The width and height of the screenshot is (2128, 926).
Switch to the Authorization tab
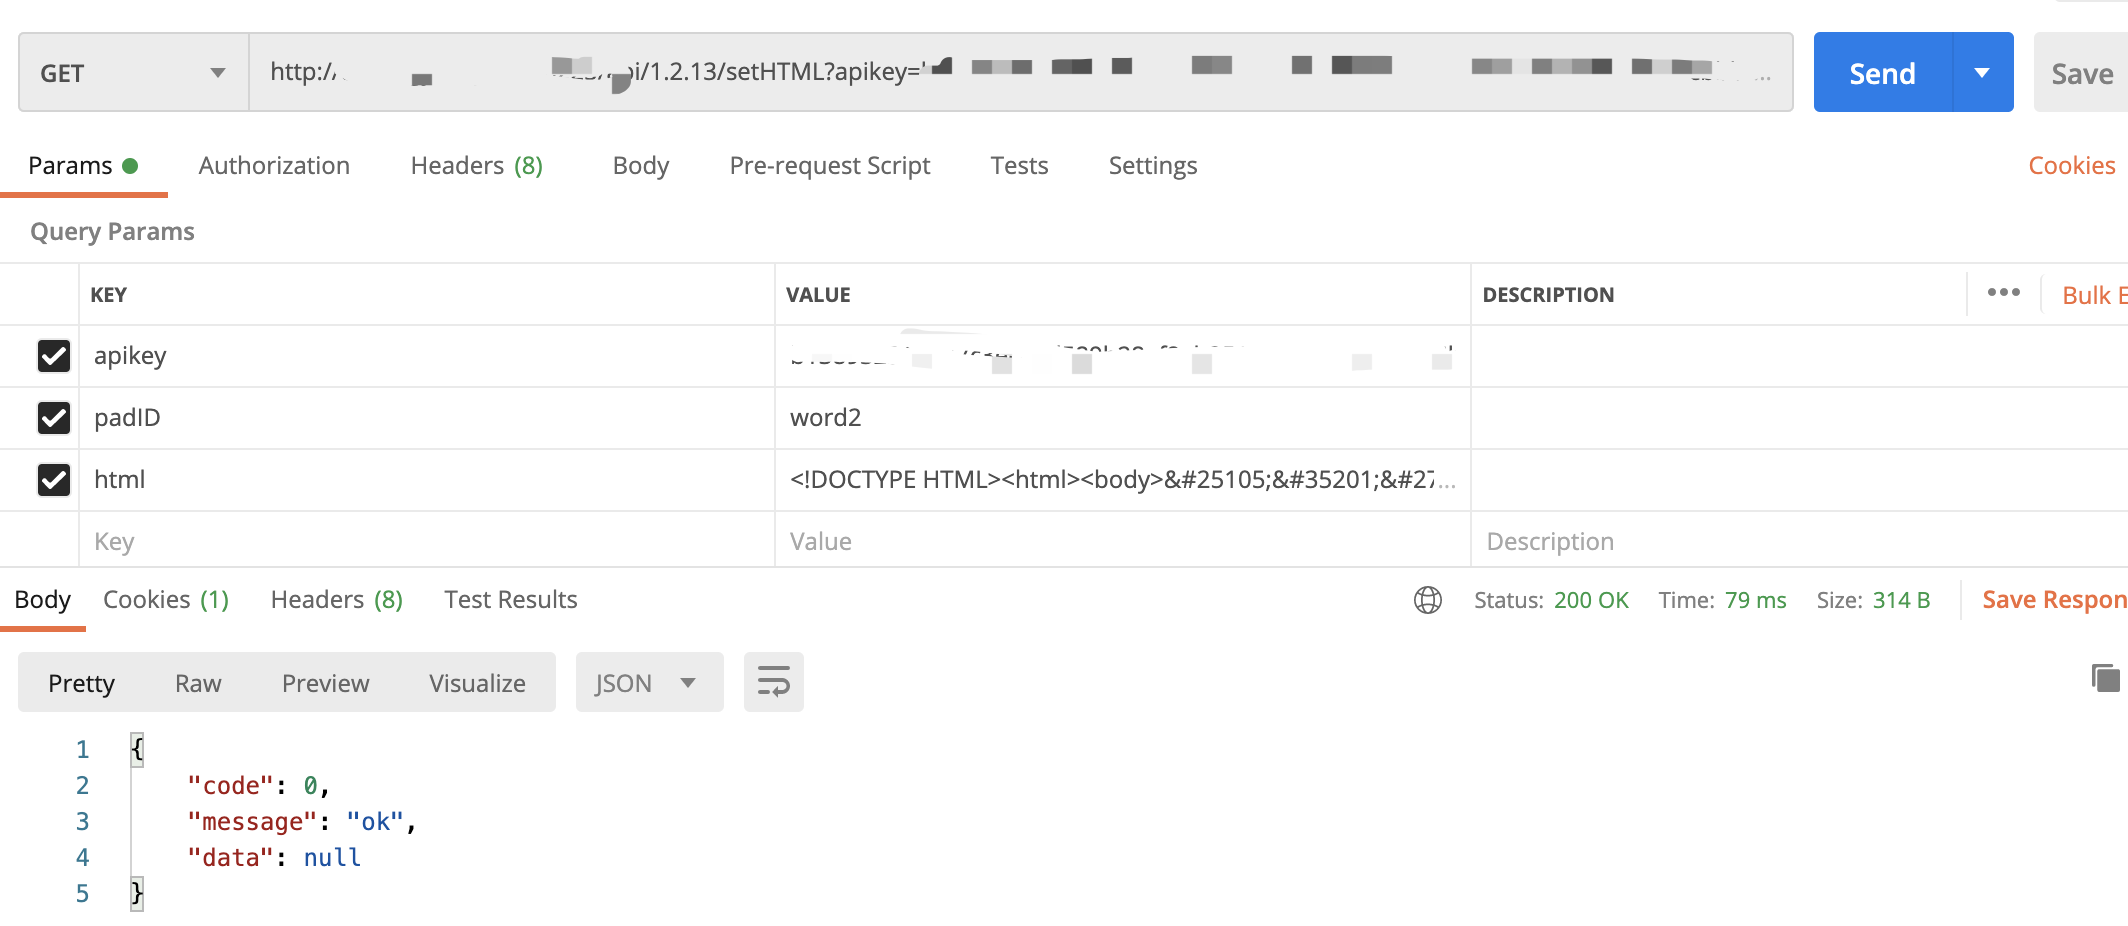coord(273,165)
